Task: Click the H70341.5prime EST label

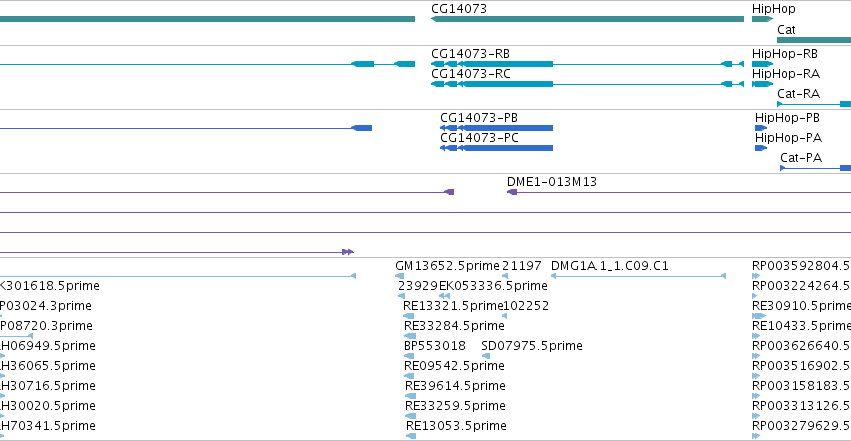Action: pyautogui.click(x=48, y=426)
